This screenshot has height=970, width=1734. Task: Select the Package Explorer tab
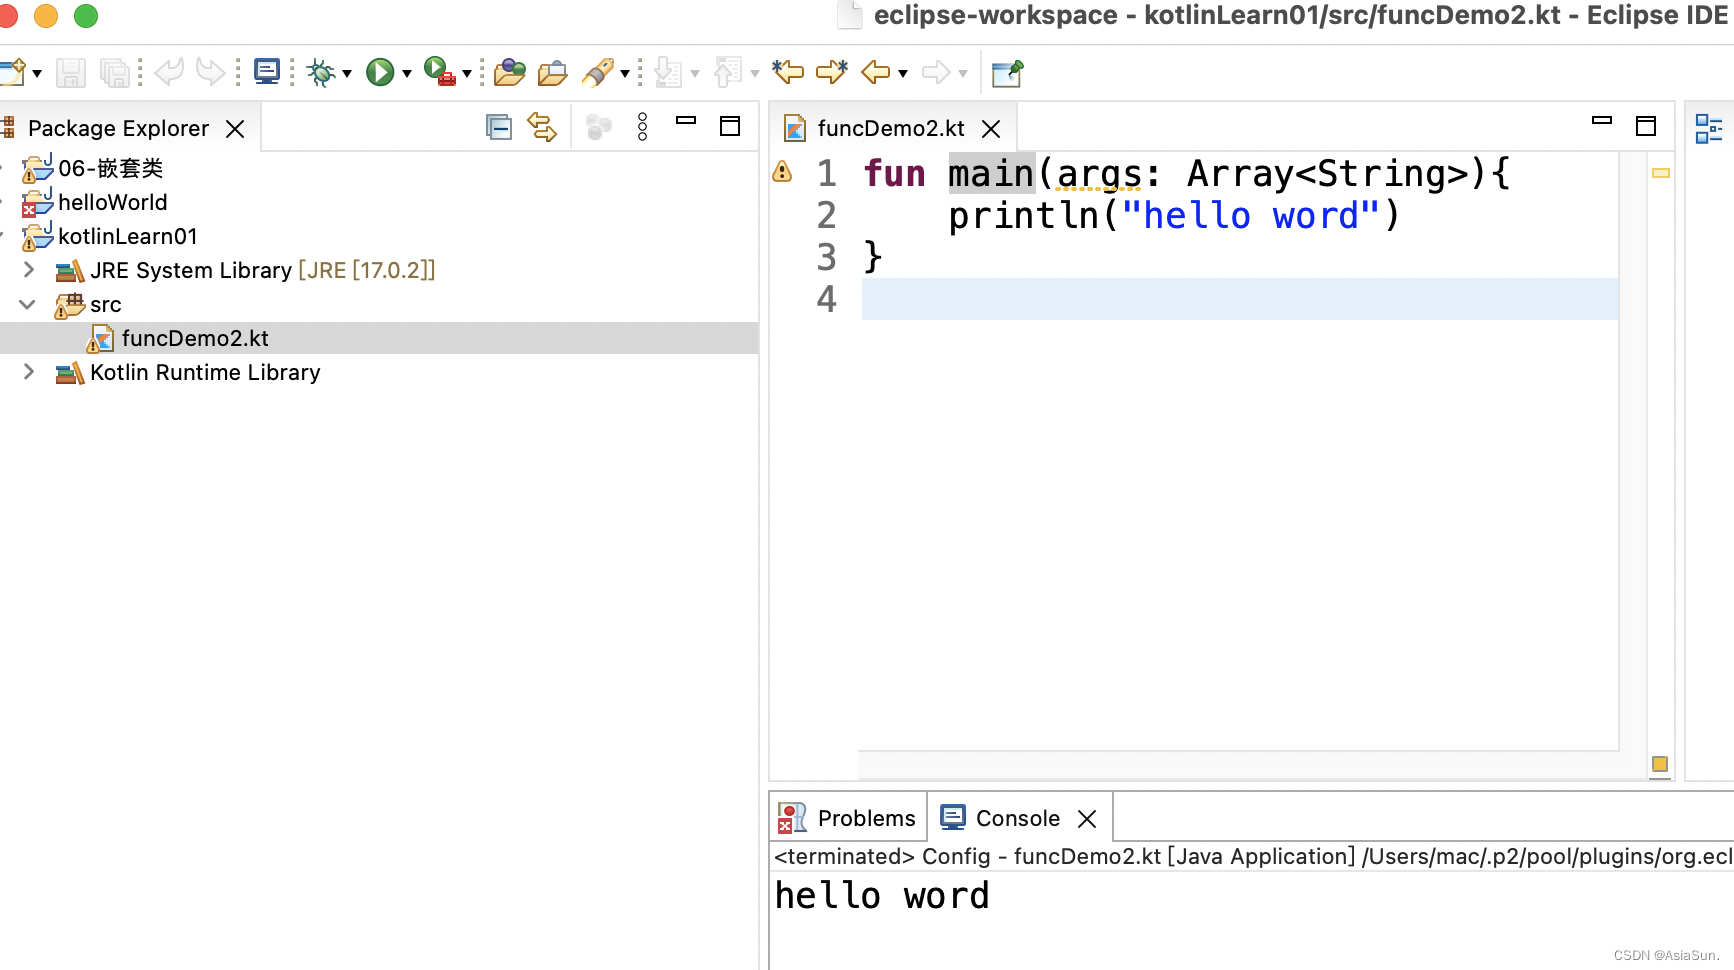118,128
